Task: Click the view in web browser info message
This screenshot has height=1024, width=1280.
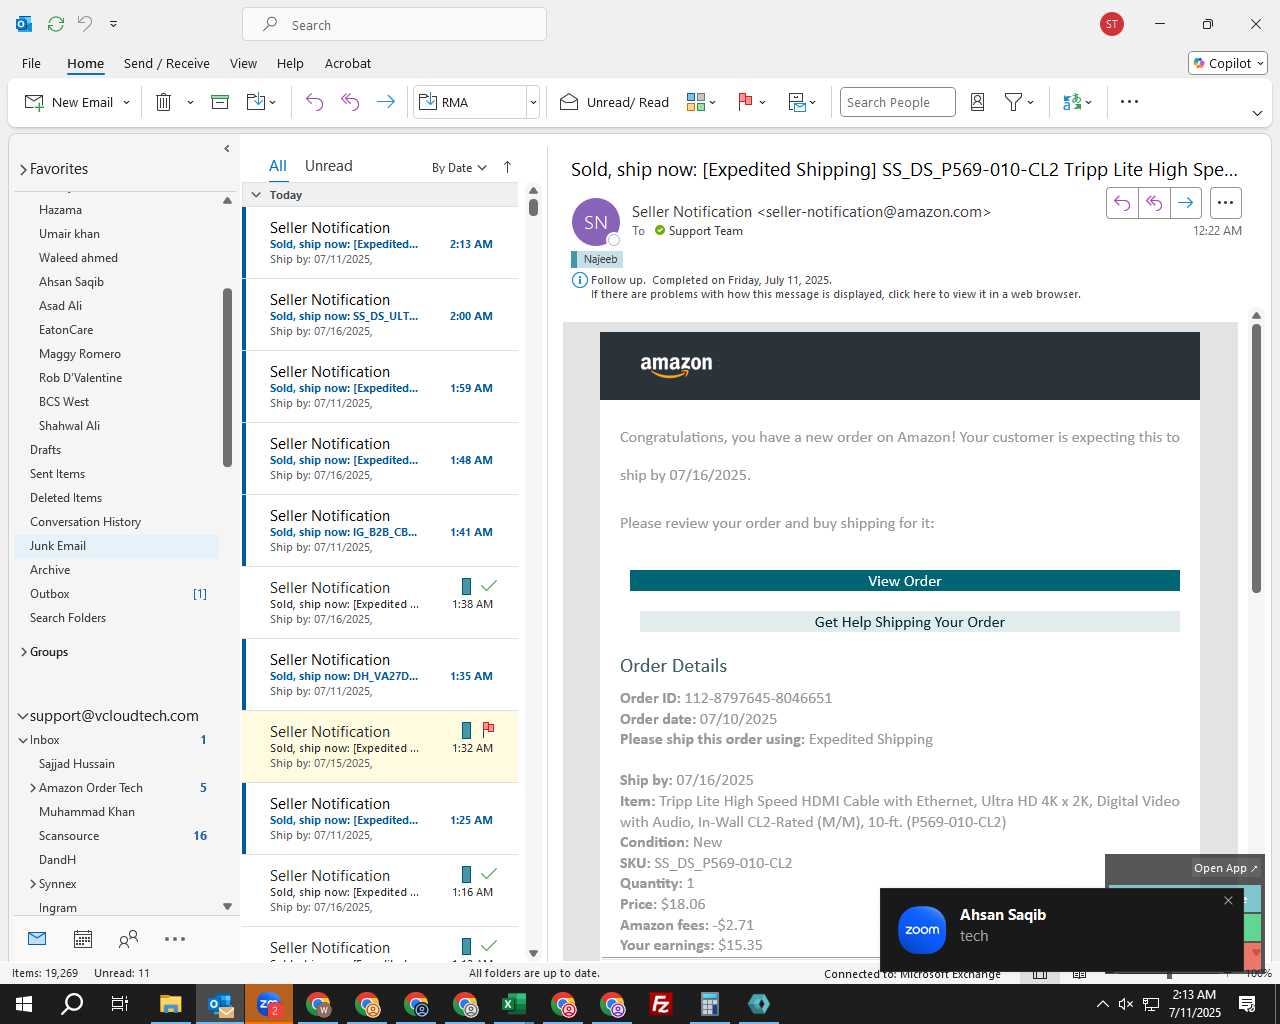Action: point(835,294)
